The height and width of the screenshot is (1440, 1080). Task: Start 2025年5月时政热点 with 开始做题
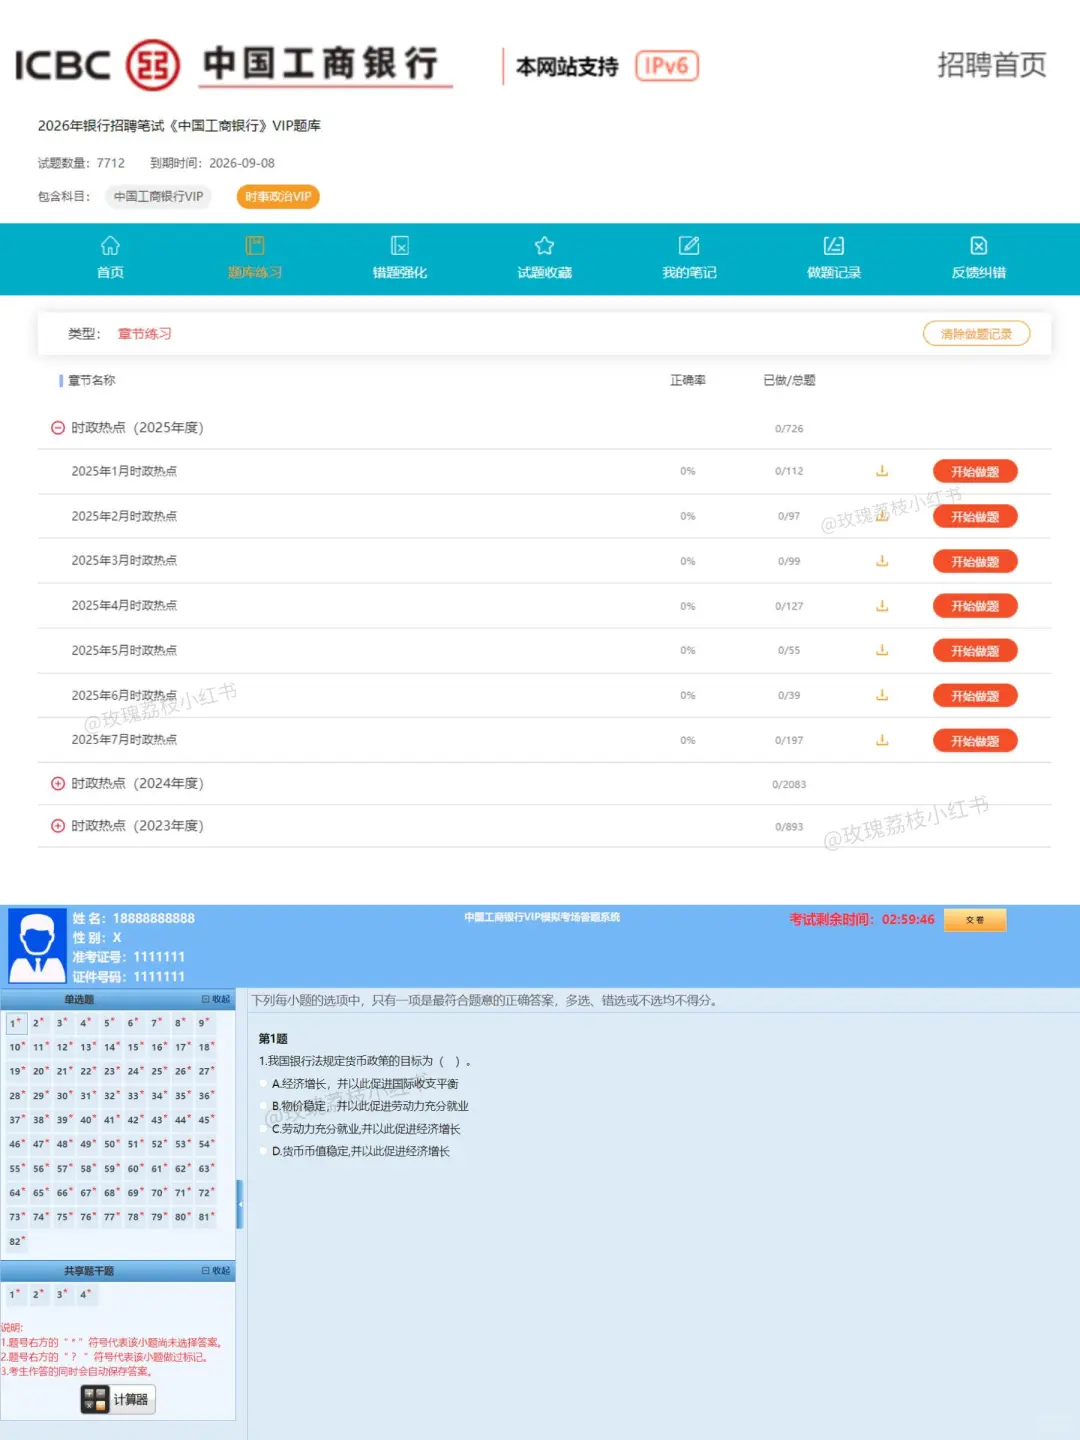pos(975,651)
